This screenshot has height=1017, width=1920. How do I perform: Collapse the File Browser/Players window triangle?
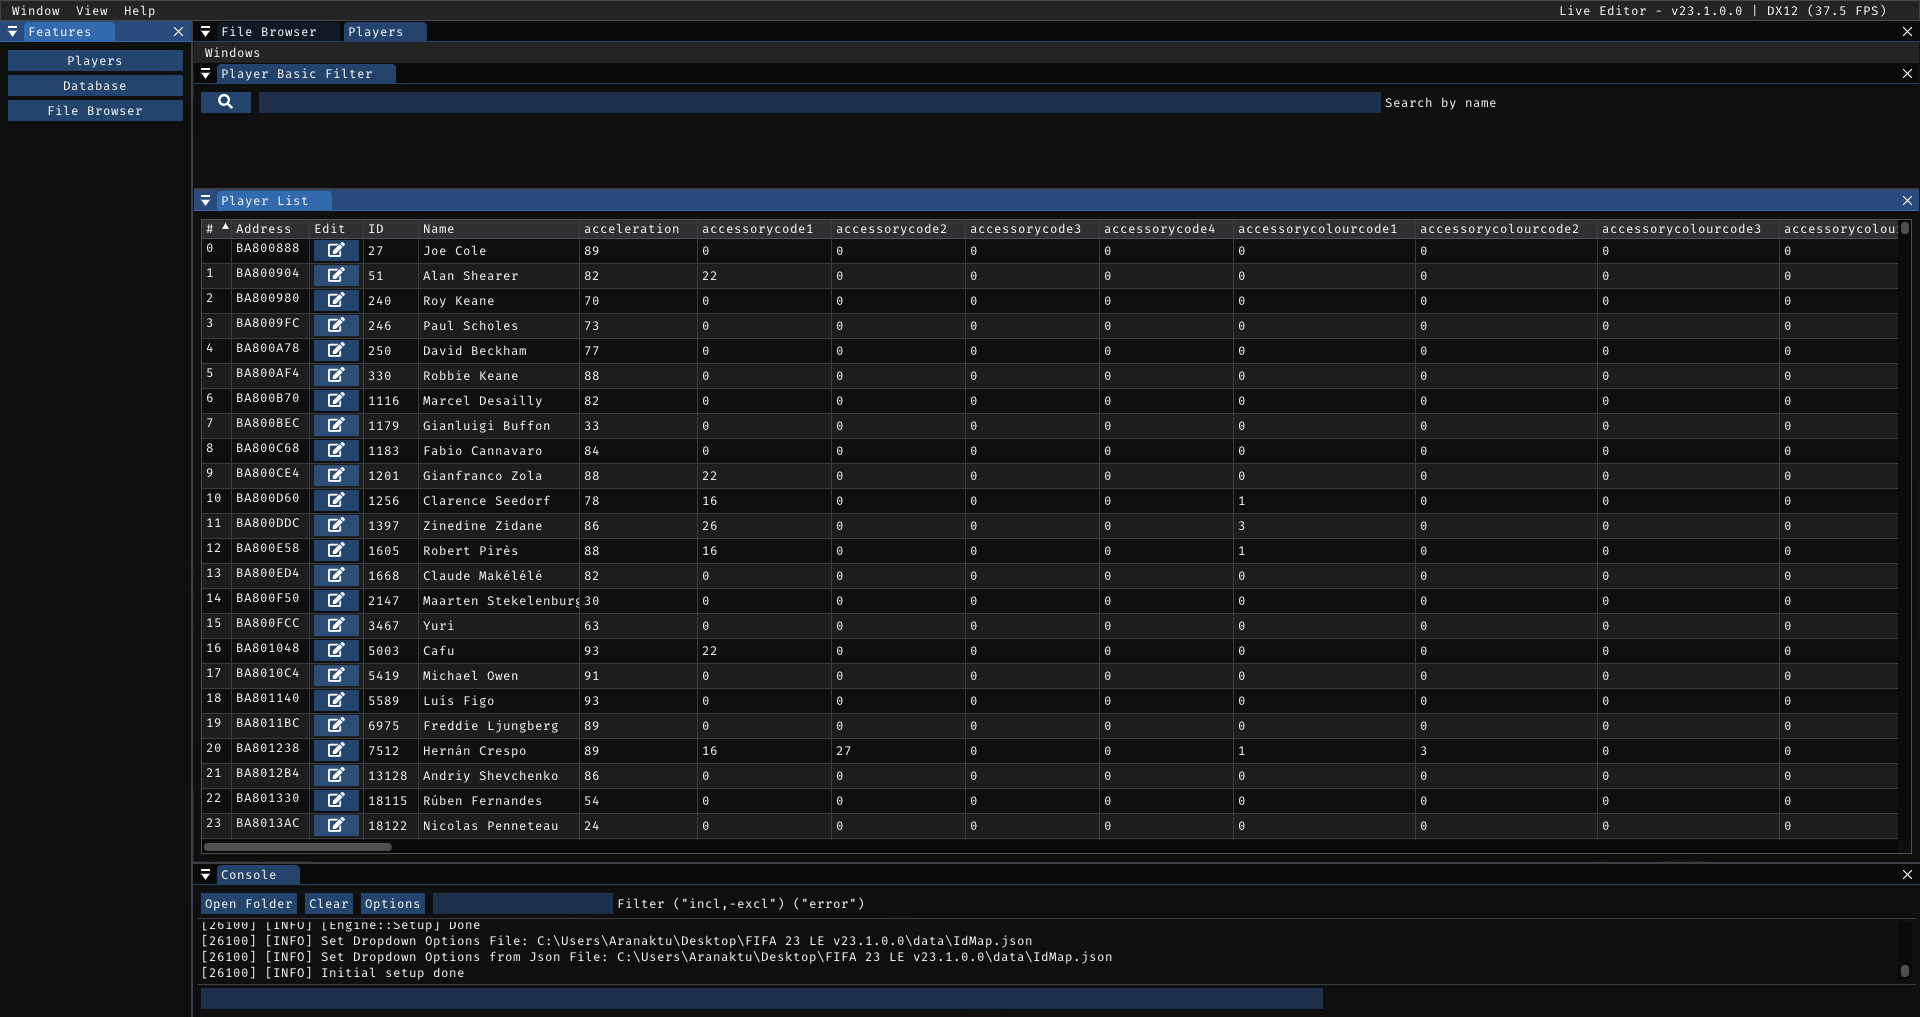(205, 32)
